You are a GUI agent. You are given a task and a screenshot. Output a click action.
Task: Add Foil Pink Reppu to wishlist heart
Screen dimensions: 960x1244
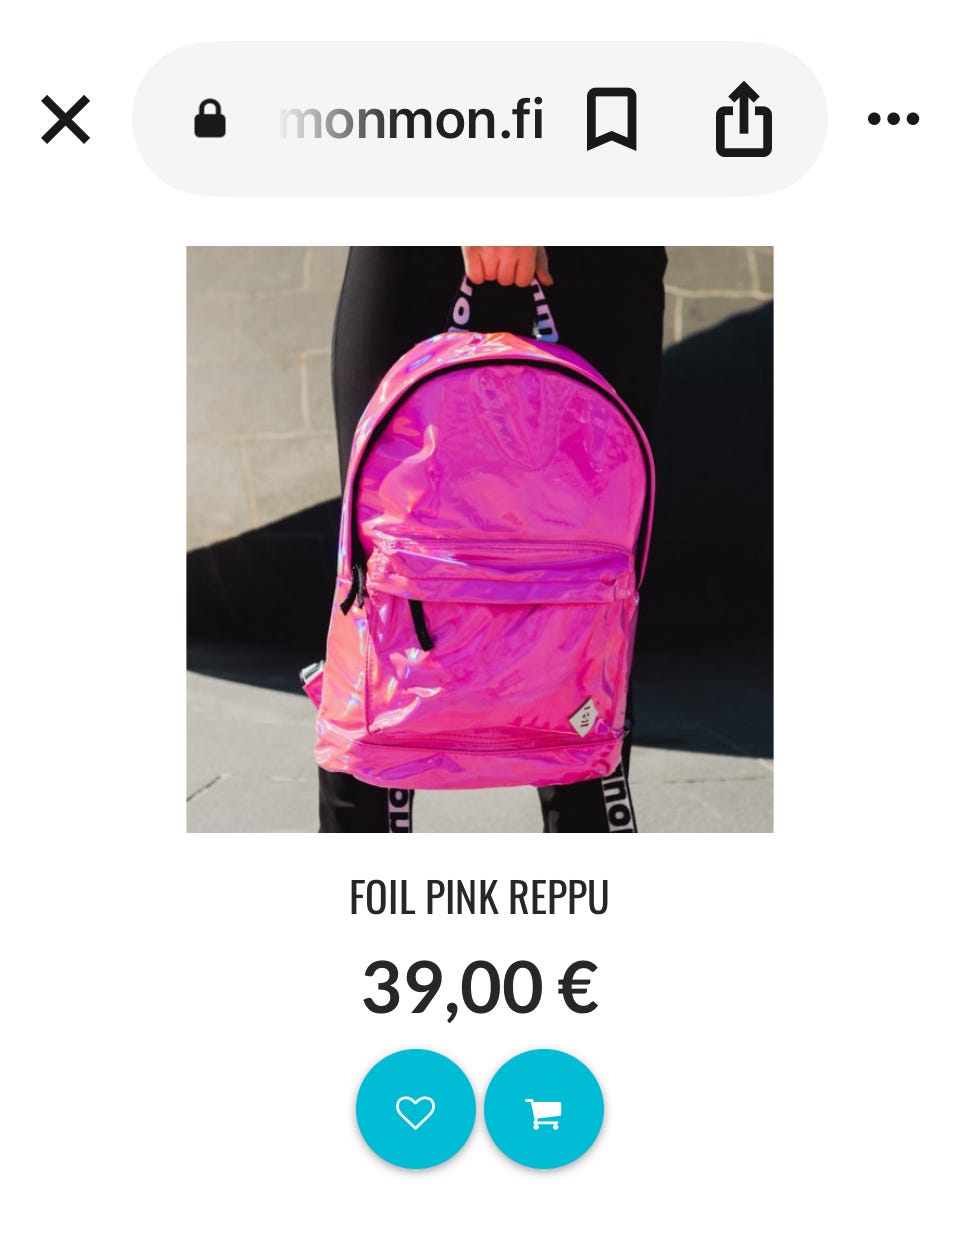(x=416, y=1109)
